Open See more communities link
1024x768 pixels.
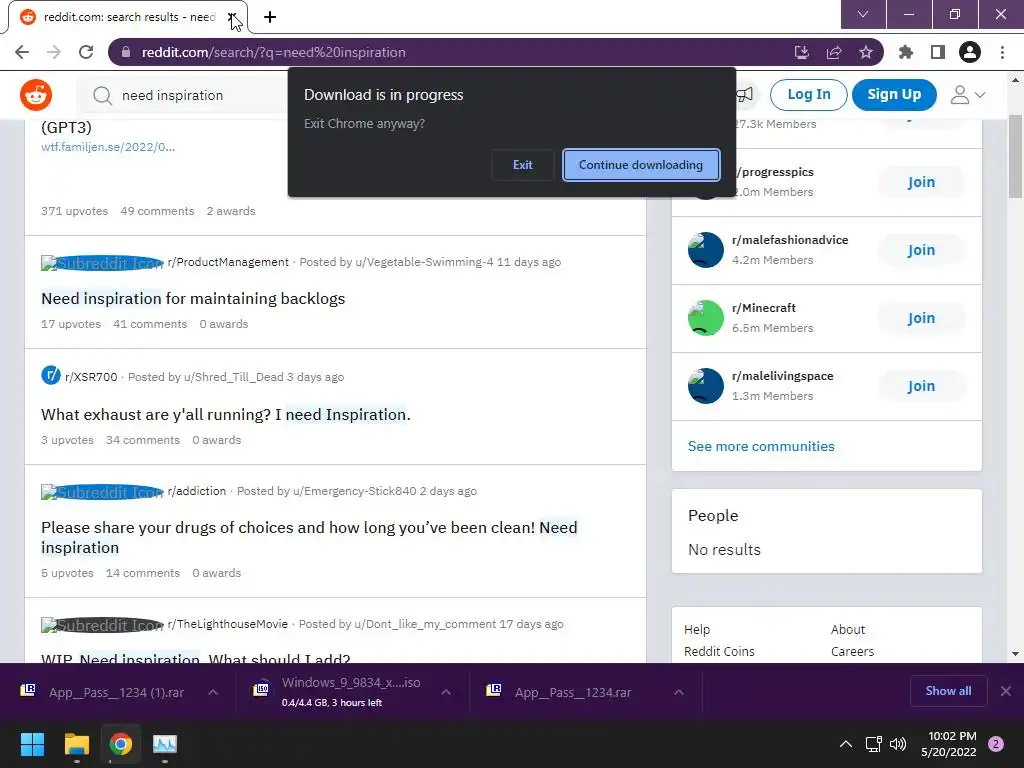click(761, 446)
